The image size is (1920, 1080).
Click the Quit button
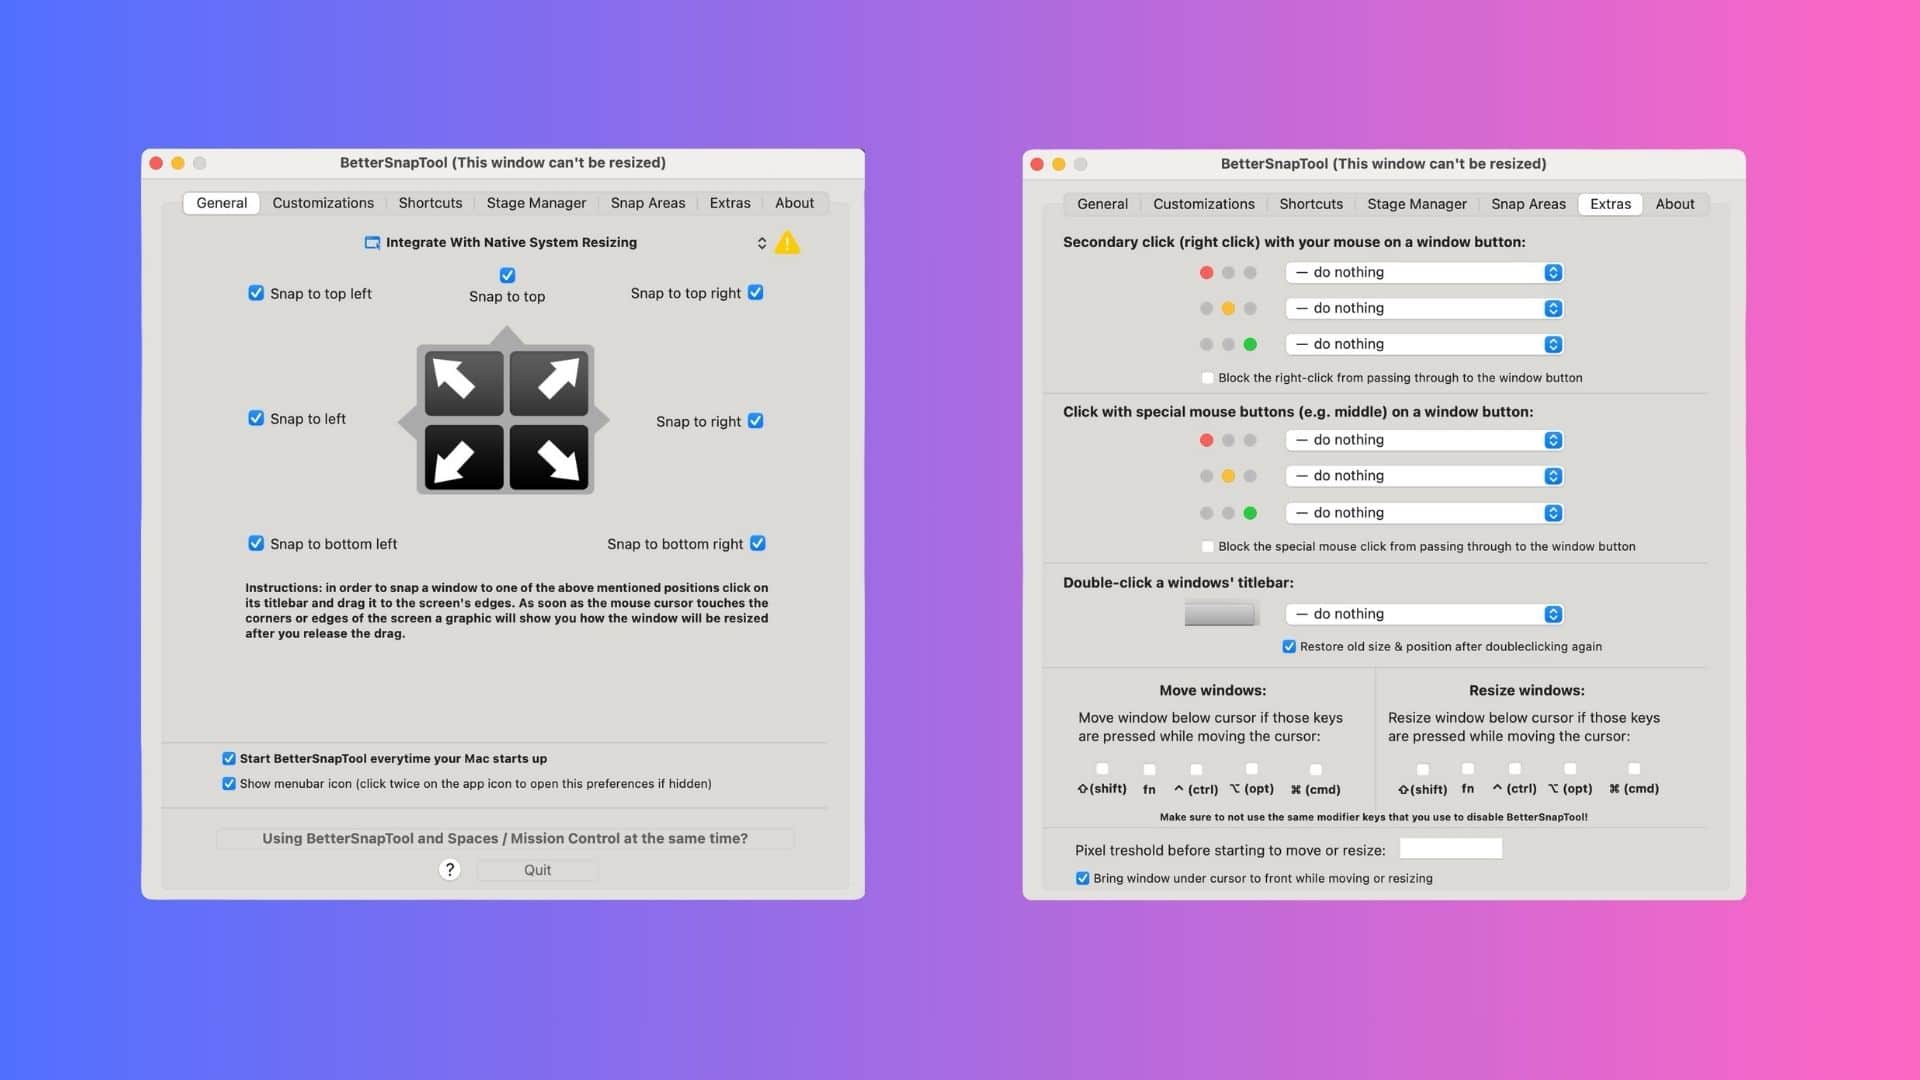point(536,869)
